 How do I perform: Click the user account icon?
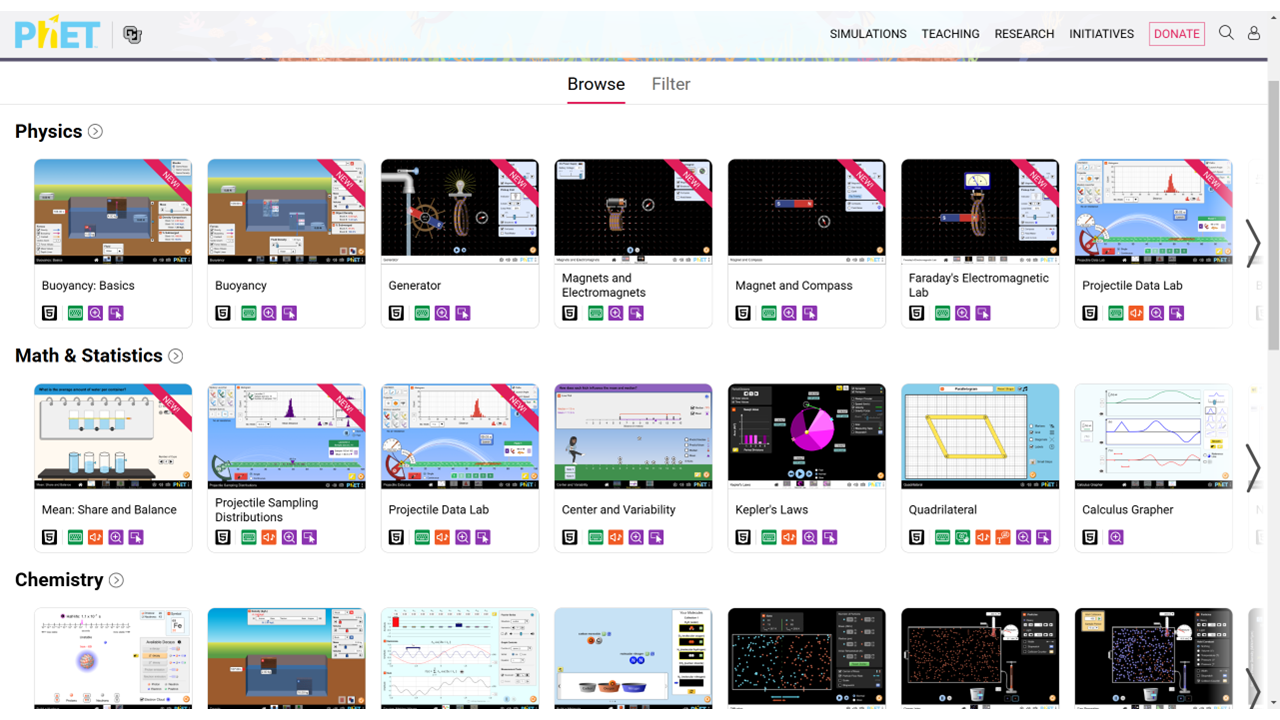[1253, 33]
